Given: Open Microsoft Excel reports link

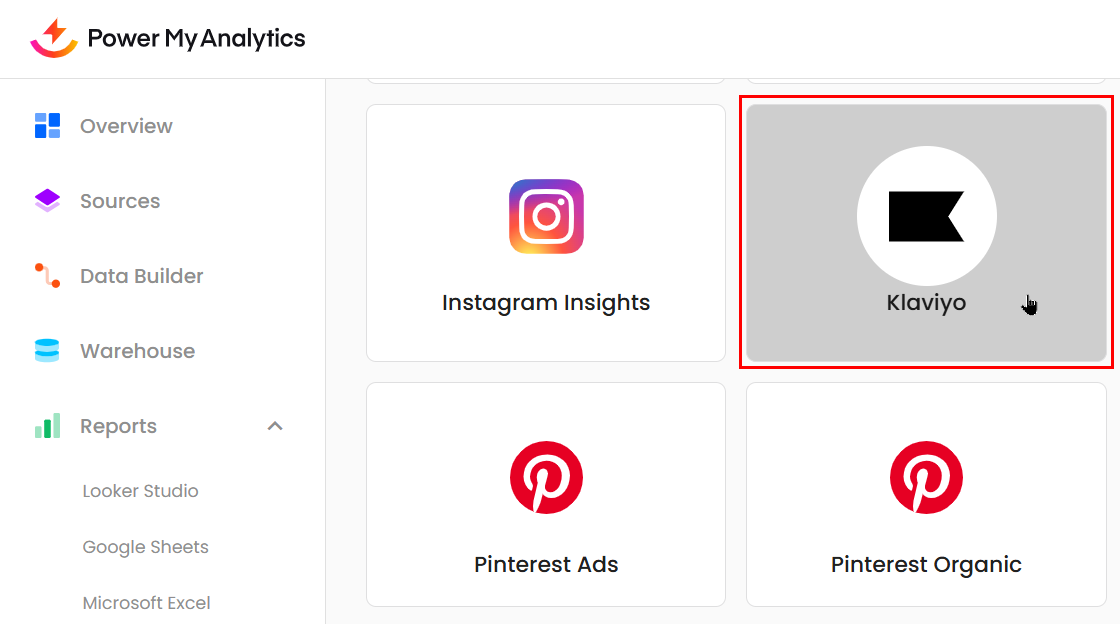Looking at the screenshot, I should click(x=146, y=603).
